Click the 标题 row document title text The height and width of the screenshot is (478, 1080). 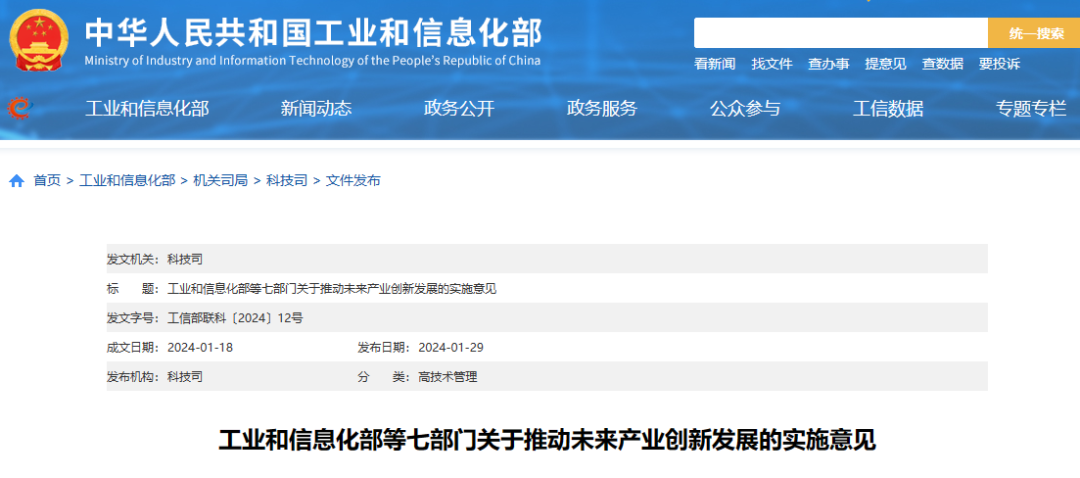332,289
